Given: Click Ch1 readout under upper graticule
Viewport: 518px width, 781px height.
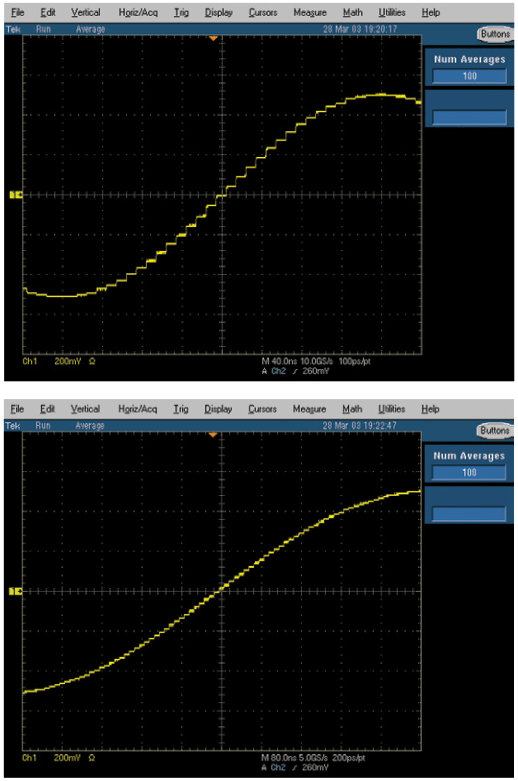Looking at the screenshot, I should 30,361.
